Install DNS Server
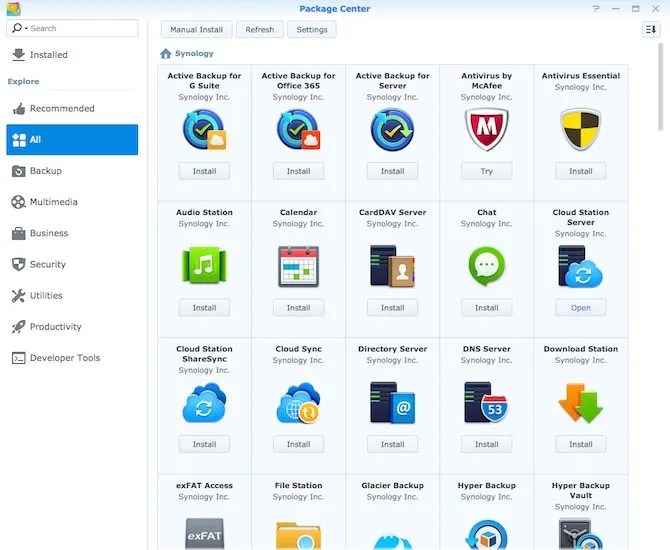 tap(486, 444)
